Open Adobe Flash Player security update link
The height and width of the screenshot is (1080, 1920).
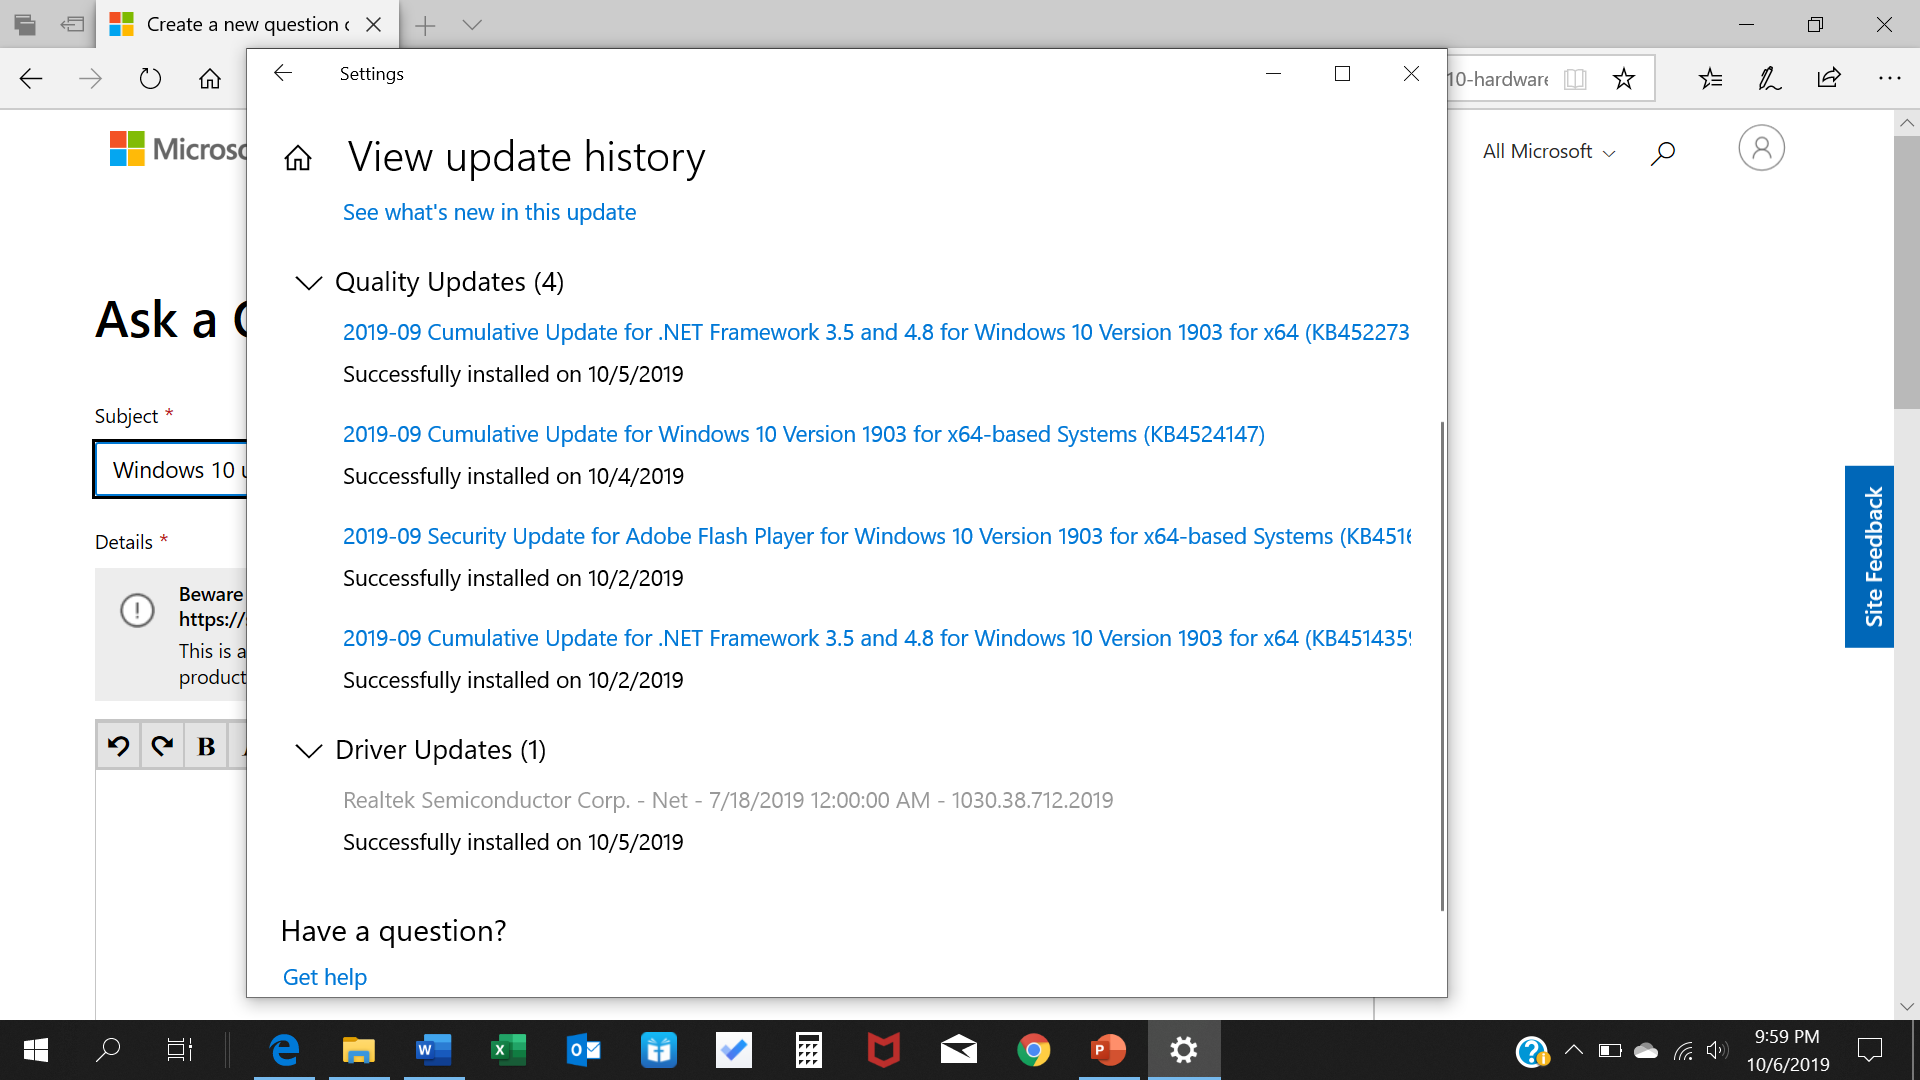pos(877,536)
